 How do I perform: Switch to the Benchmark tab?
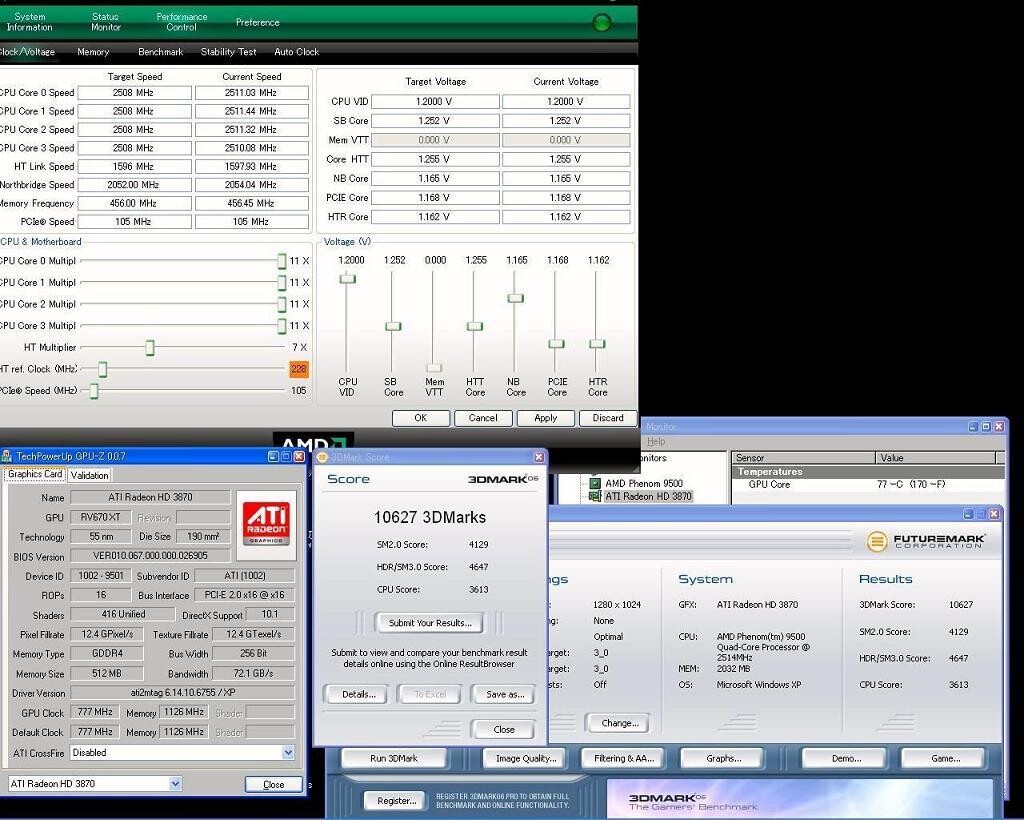tap(161, 52)
